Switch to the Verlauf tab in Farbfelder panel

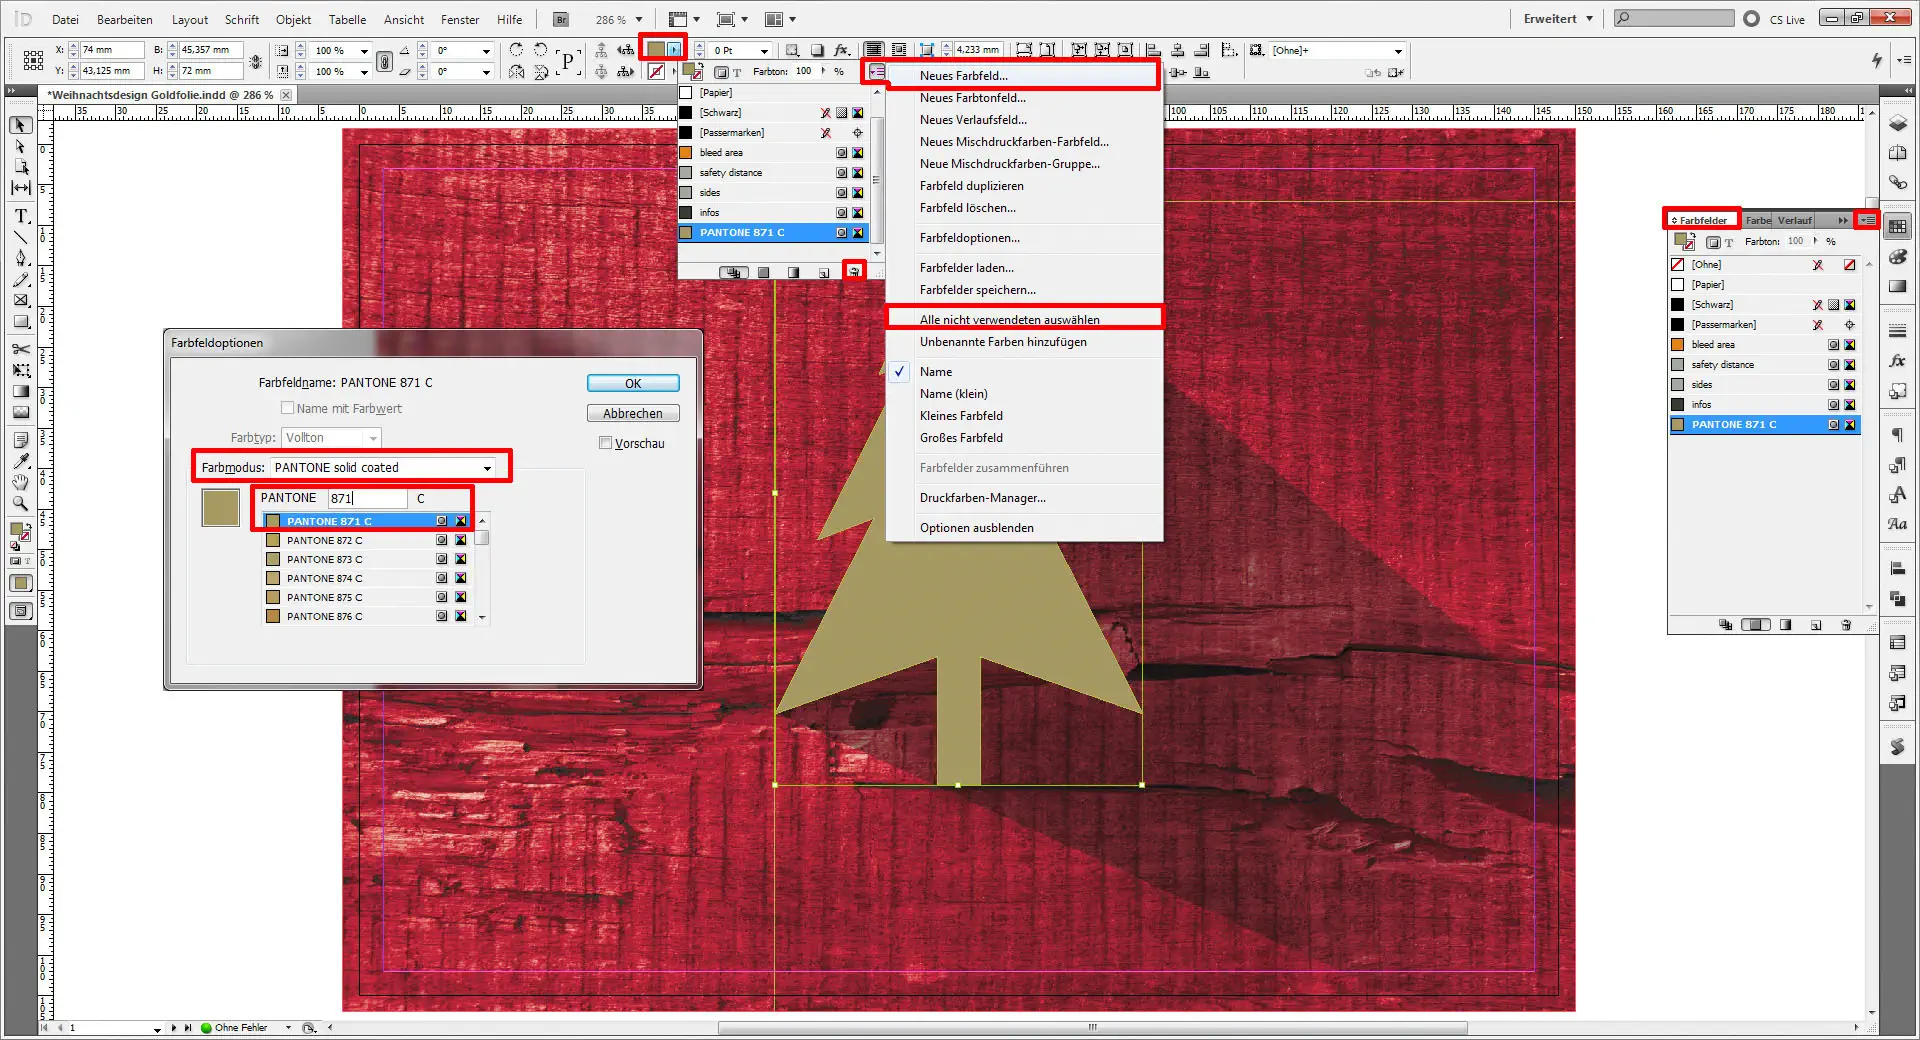point(1794,220)
